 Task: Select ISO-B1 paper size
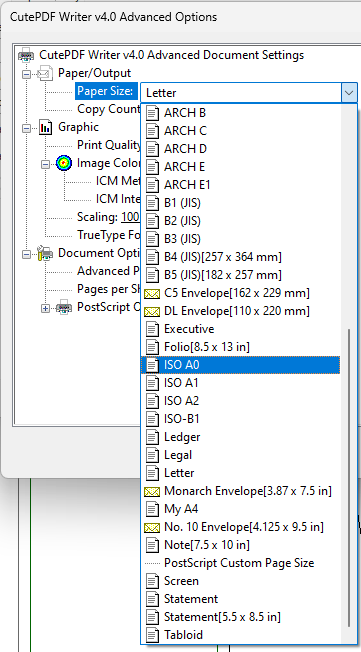(x=240, y=419)
